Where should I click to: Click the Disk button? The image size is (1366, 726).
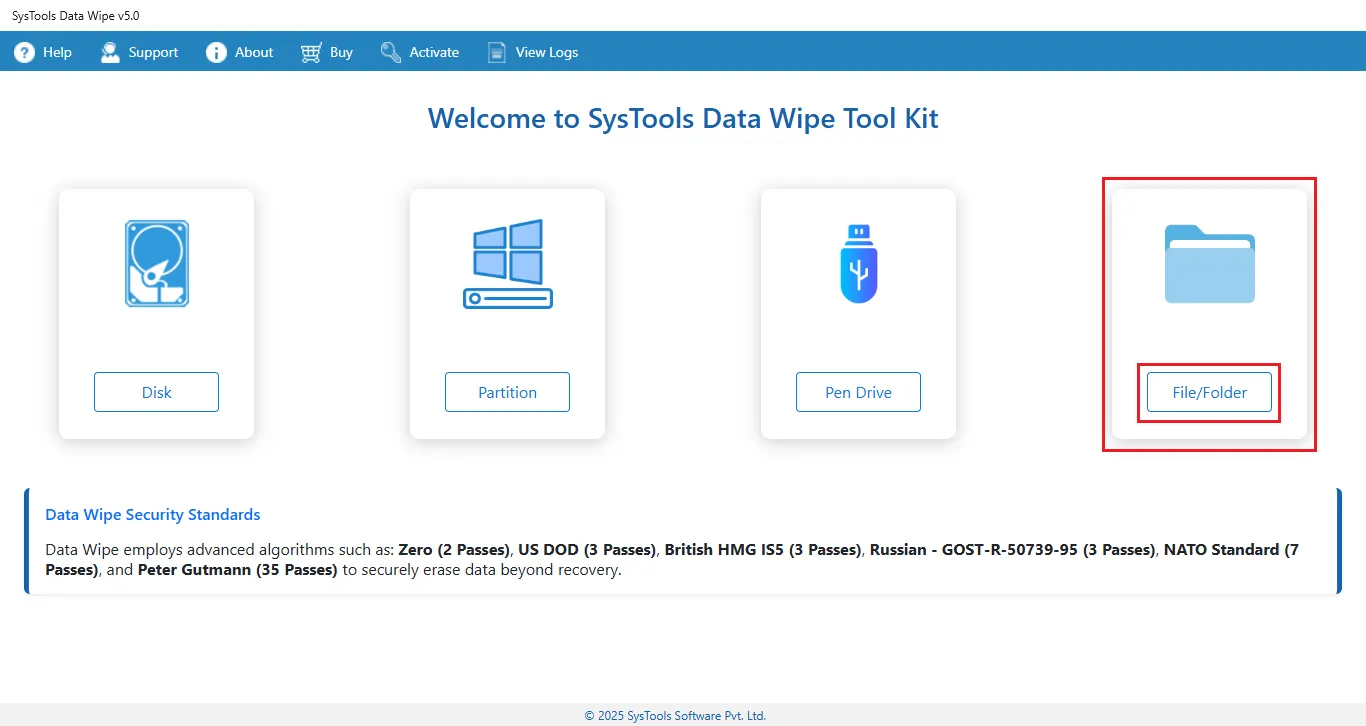click(x=157, y=392)
